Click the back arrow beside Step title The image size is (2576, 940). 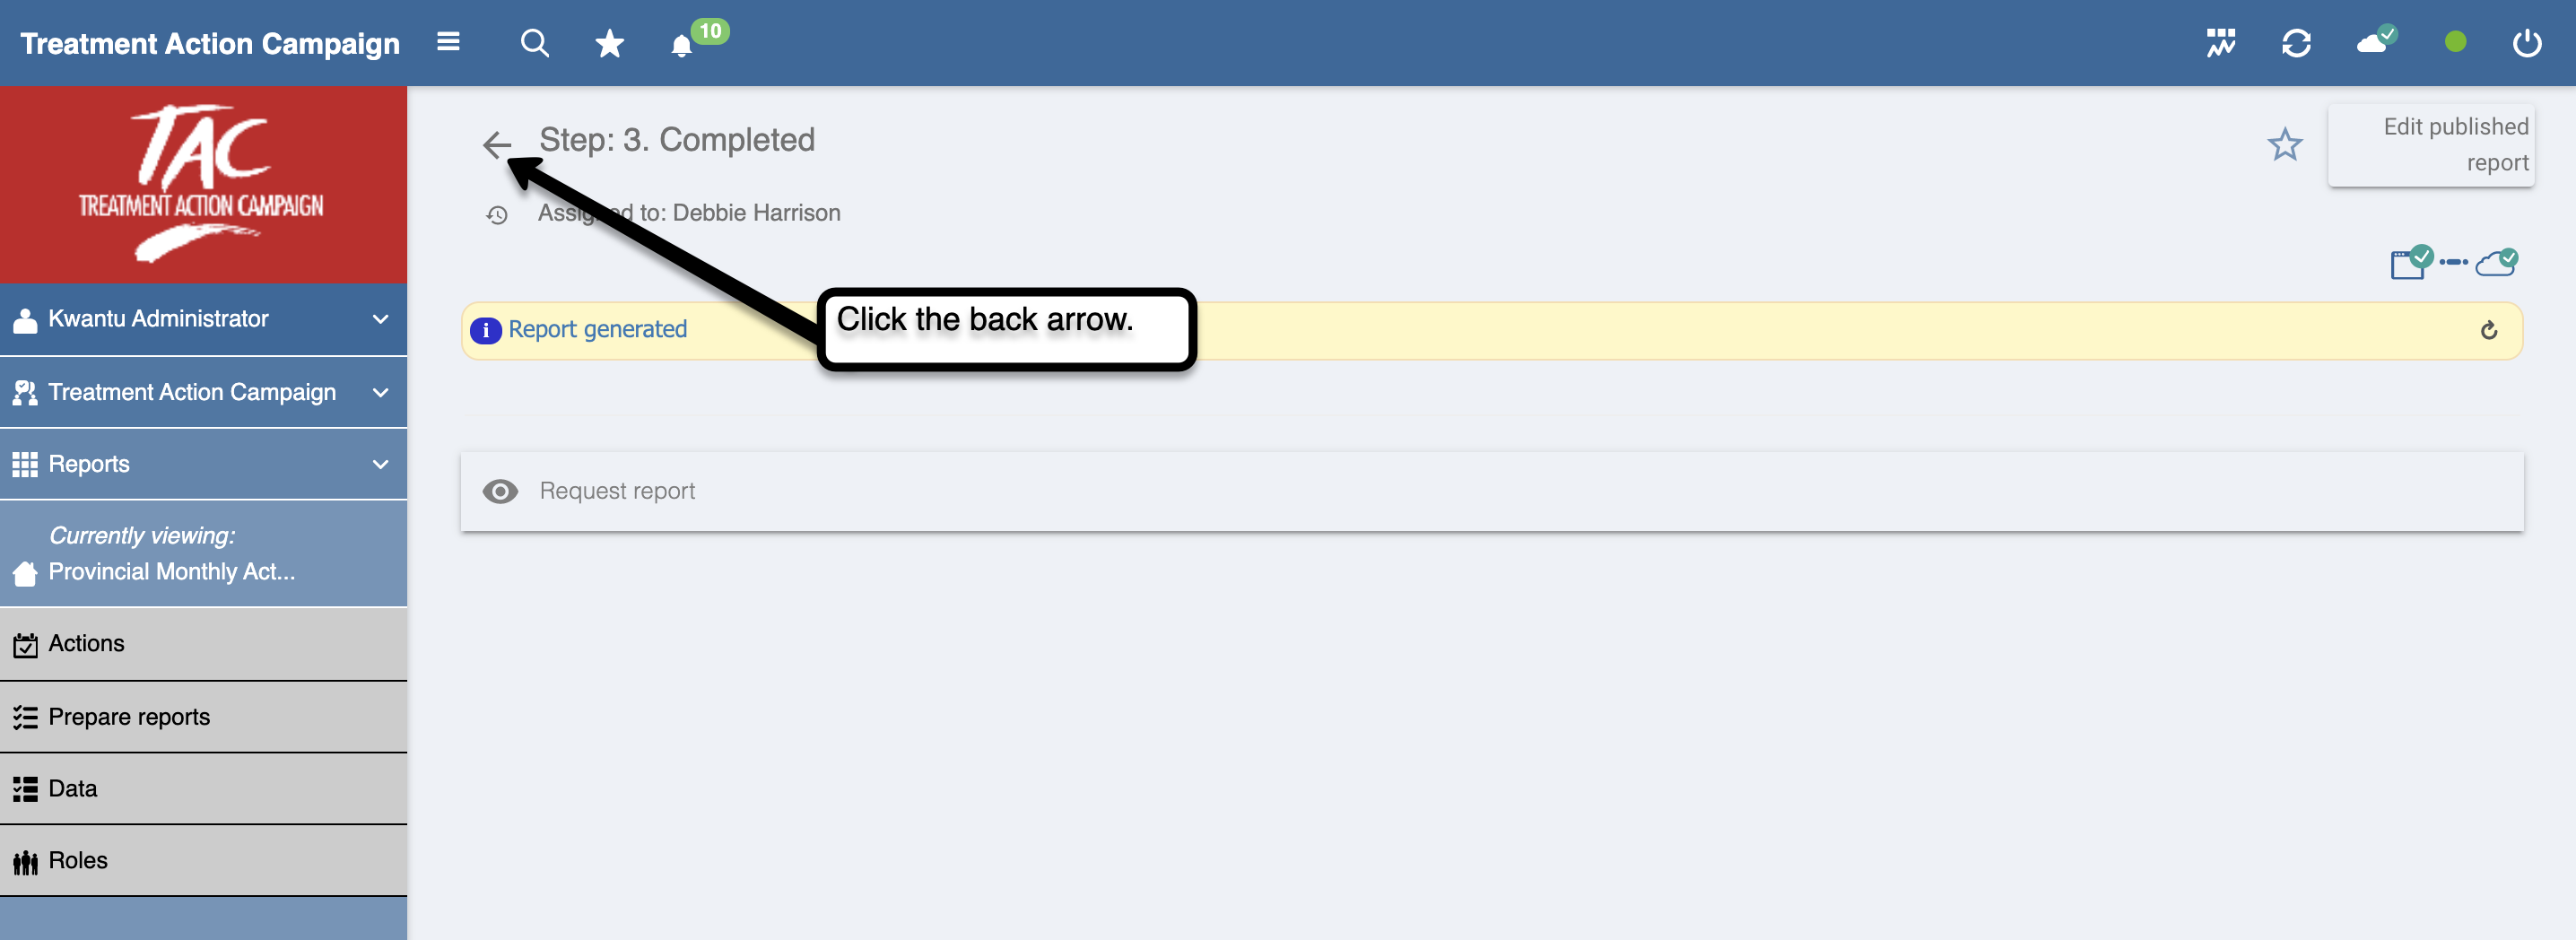(497, 145)
